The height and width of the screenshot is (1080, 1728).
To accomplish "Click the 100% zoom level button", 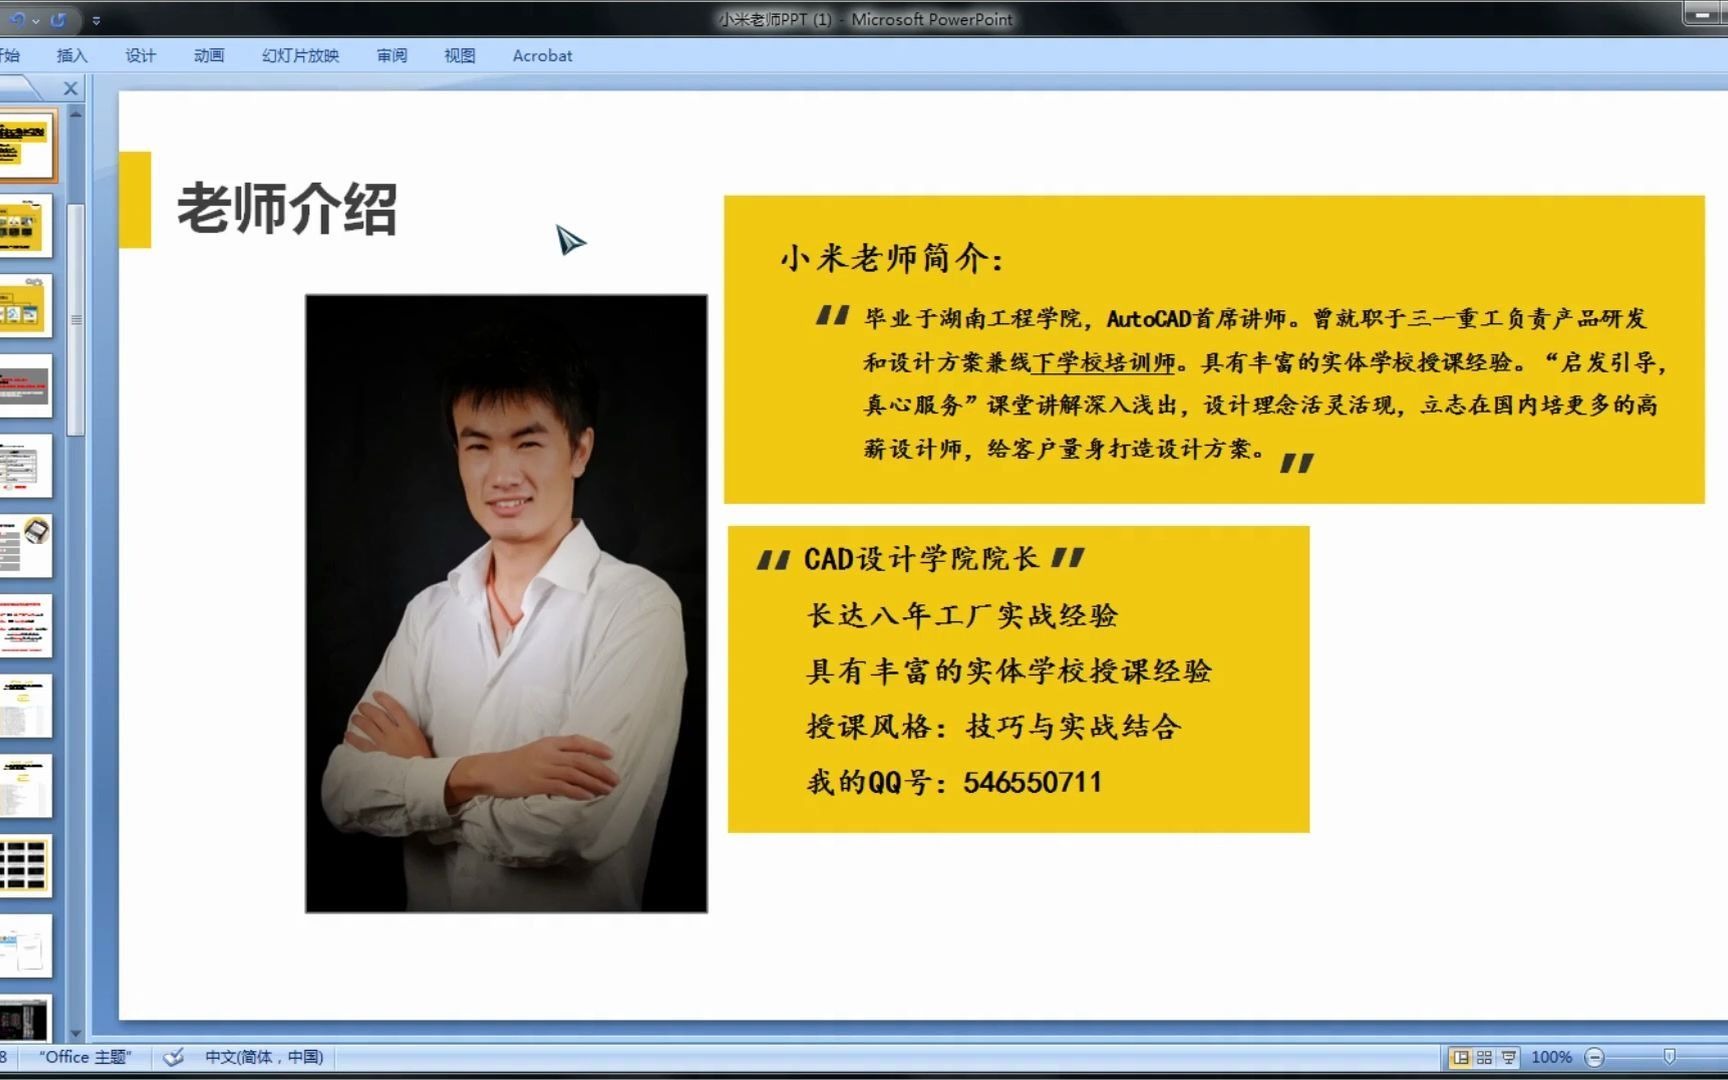I will 1552,1057.
